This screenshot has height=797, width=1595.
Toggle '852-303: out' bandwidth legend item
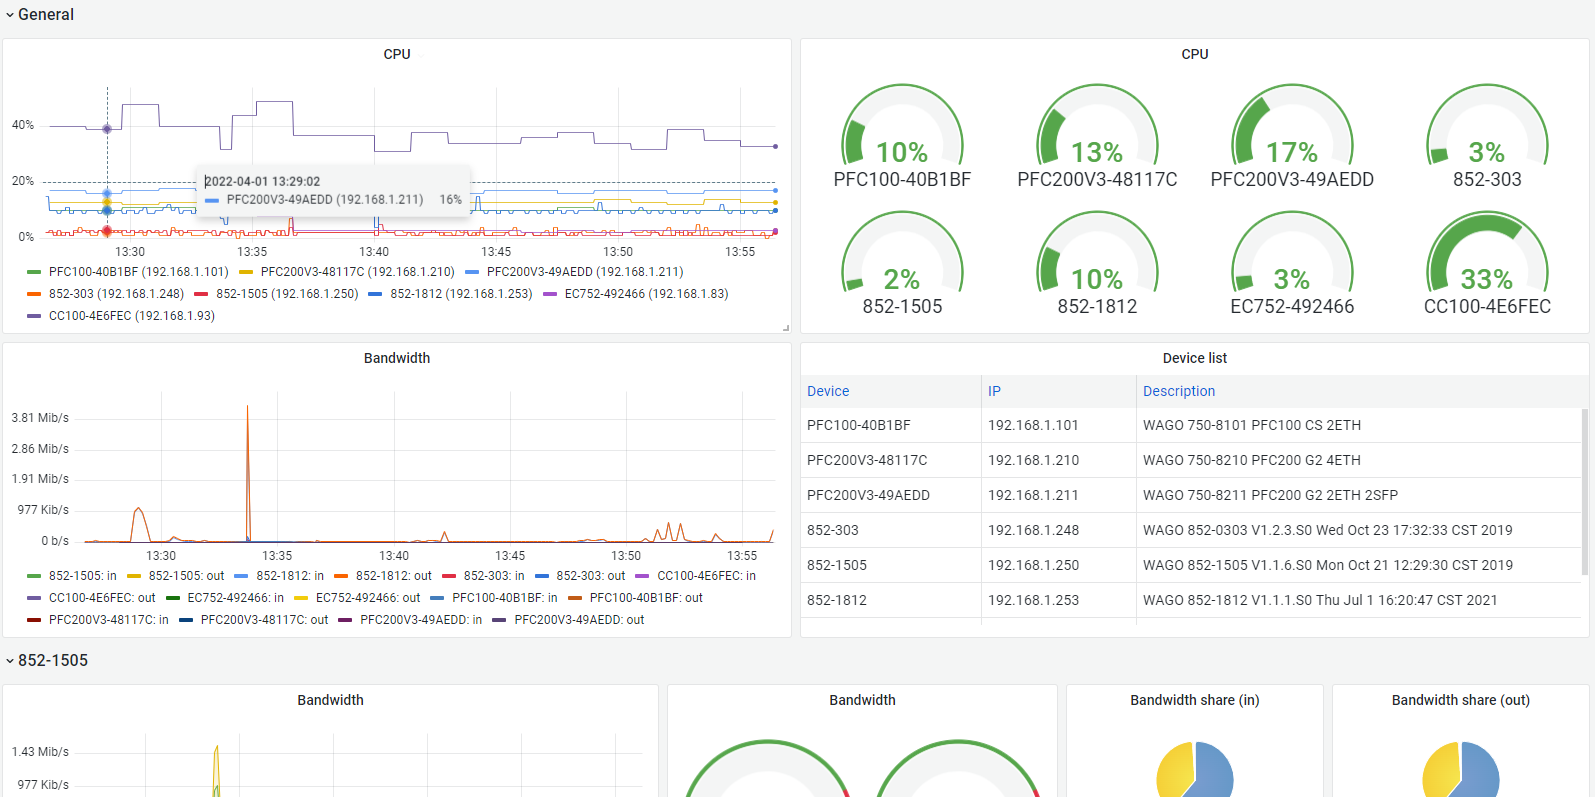coord(580,576)
